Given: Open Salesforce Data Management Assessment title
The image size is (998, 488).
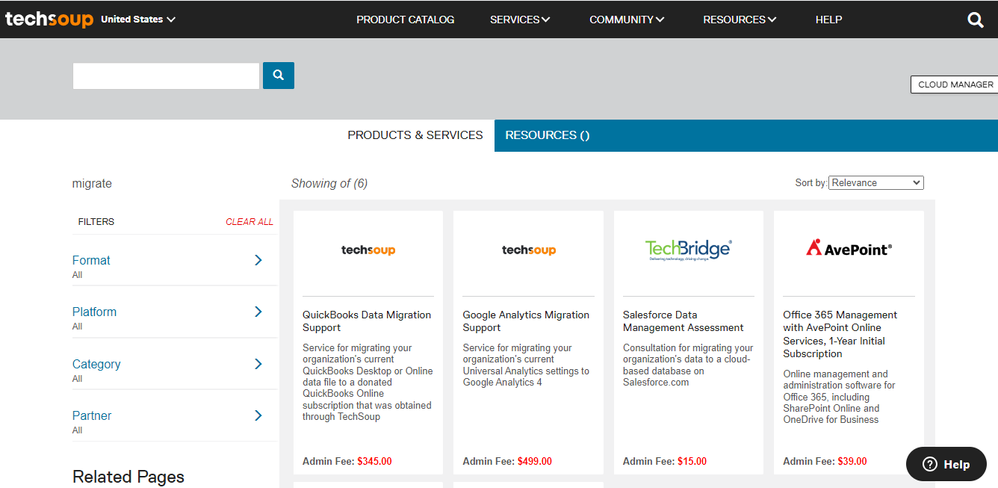Looking at the screenshot, I should pos(683,321).
